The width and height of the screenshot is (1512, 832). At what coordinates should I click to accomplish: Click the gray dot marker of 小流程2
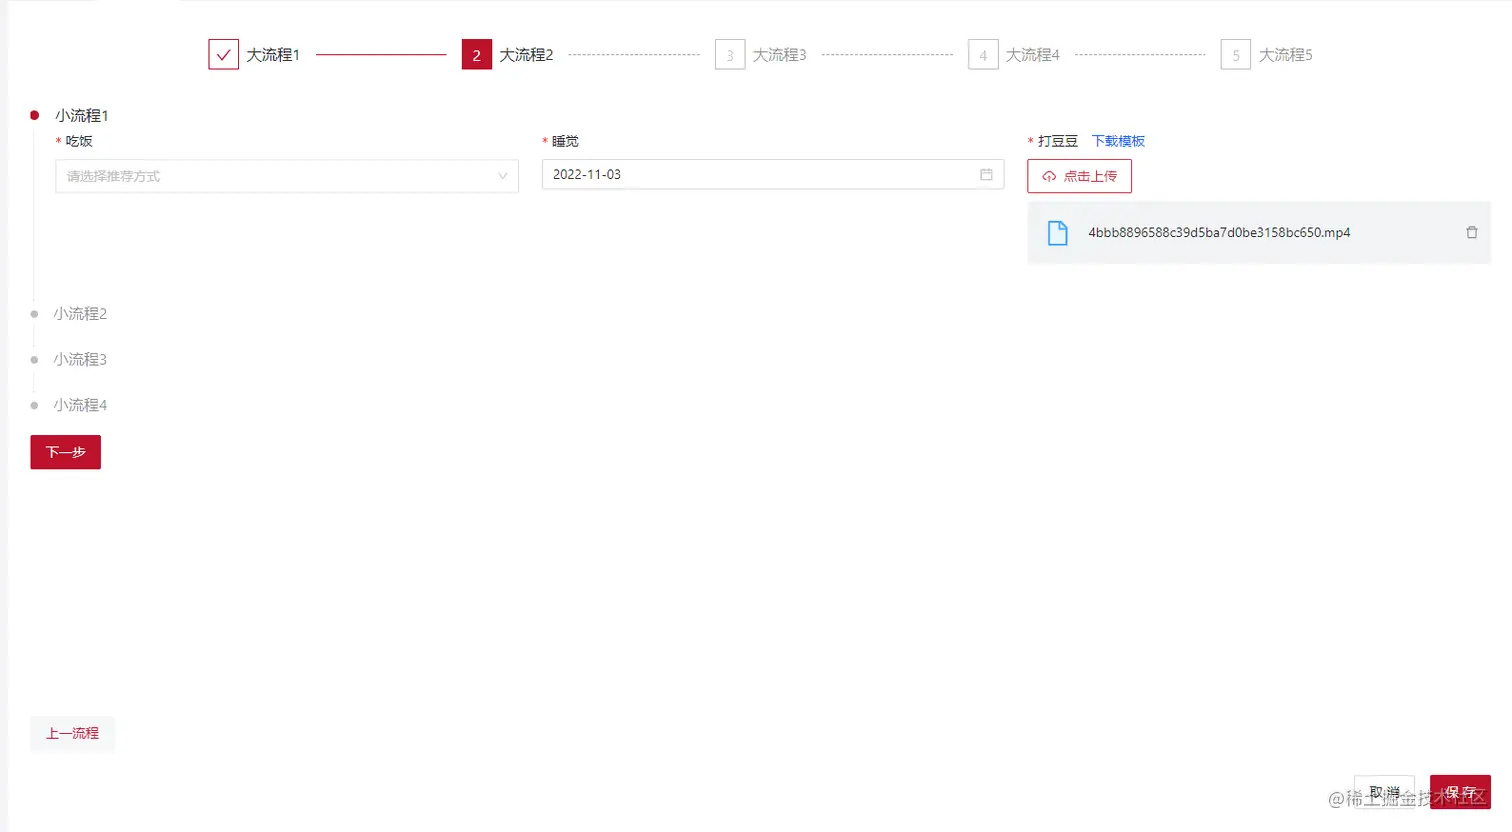(34, 314)
